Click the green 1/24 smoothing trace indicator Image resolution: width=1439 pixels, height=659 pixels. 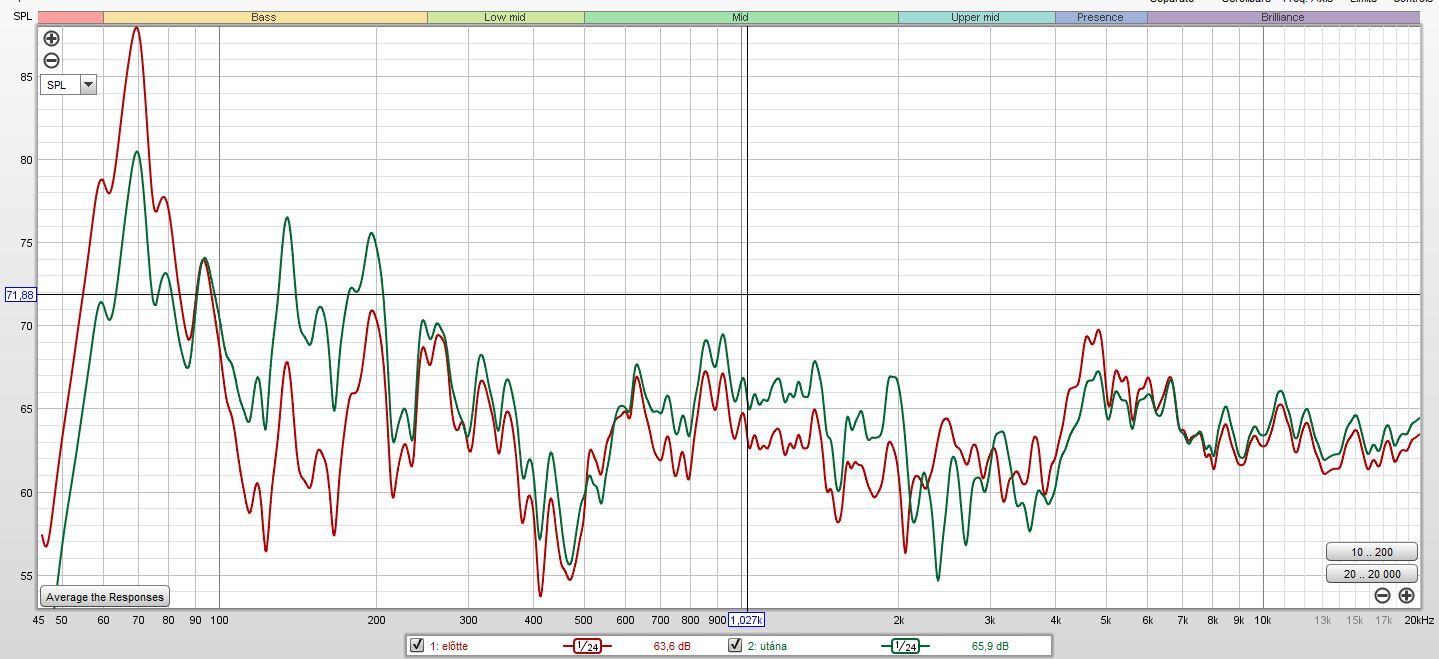click(x=904, y=646)
